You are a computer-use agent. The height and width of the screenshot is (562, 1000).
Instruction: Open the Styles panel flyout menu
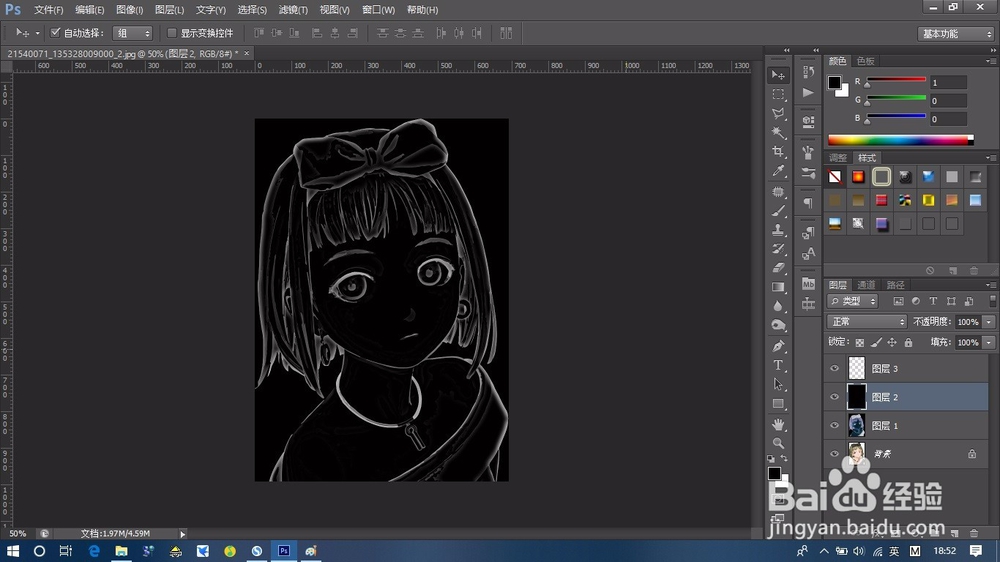tap(990, 158)
